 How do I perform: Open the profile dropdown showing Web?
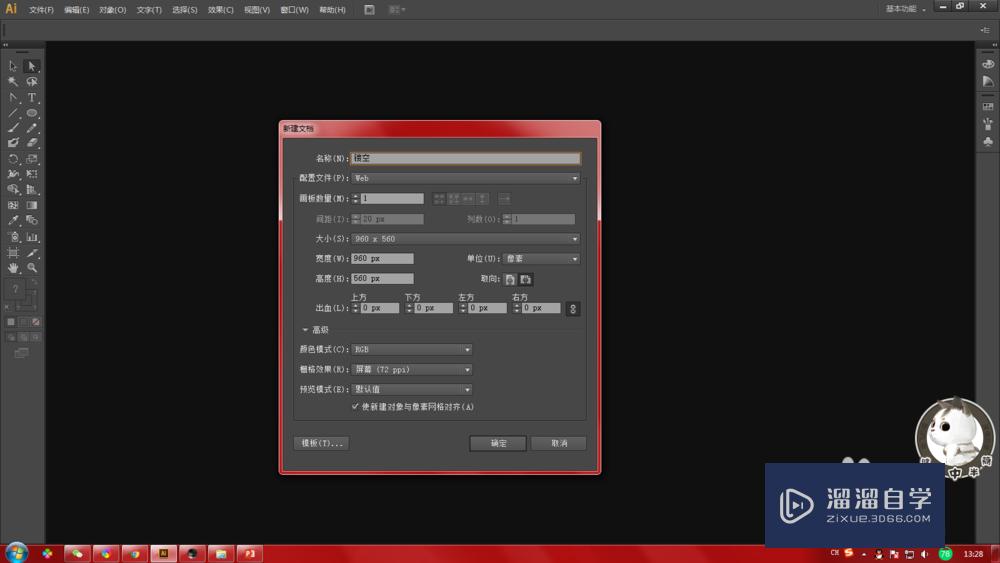465,179
